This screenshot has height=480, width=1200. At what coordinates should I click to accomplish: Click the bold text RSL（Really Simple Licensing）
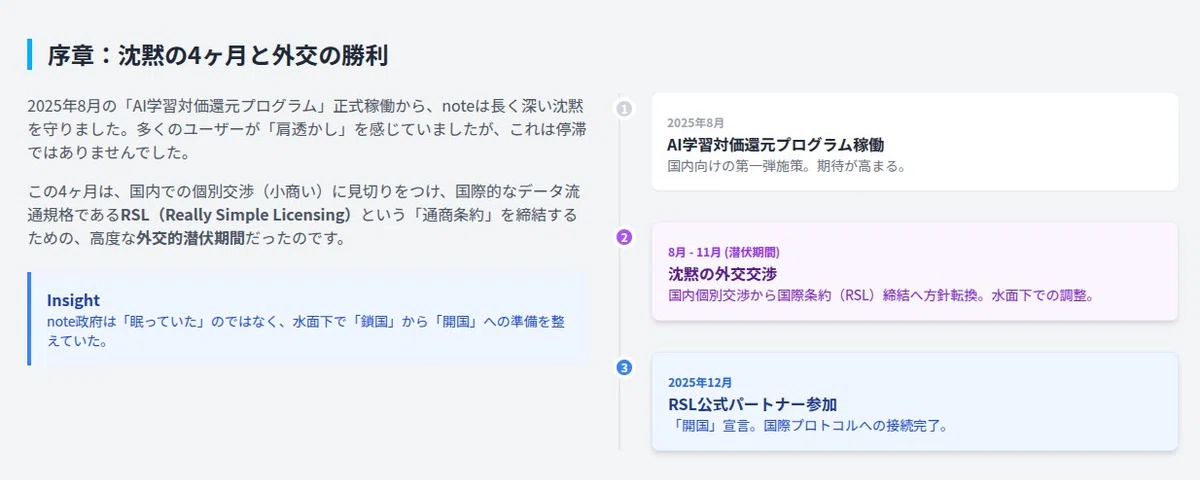pos(237,215)
